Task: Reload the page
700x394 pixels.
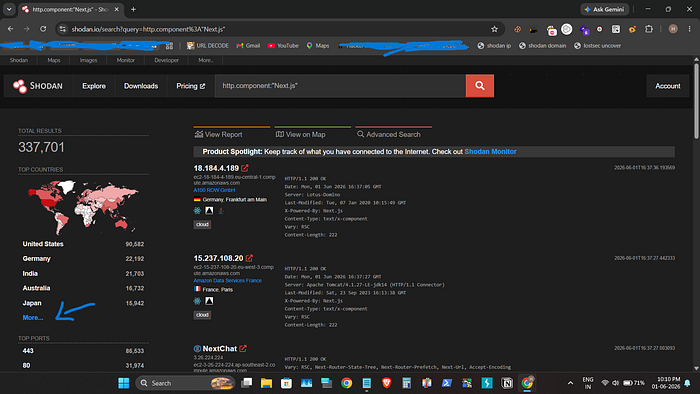Action: click(x=43, y=29)
